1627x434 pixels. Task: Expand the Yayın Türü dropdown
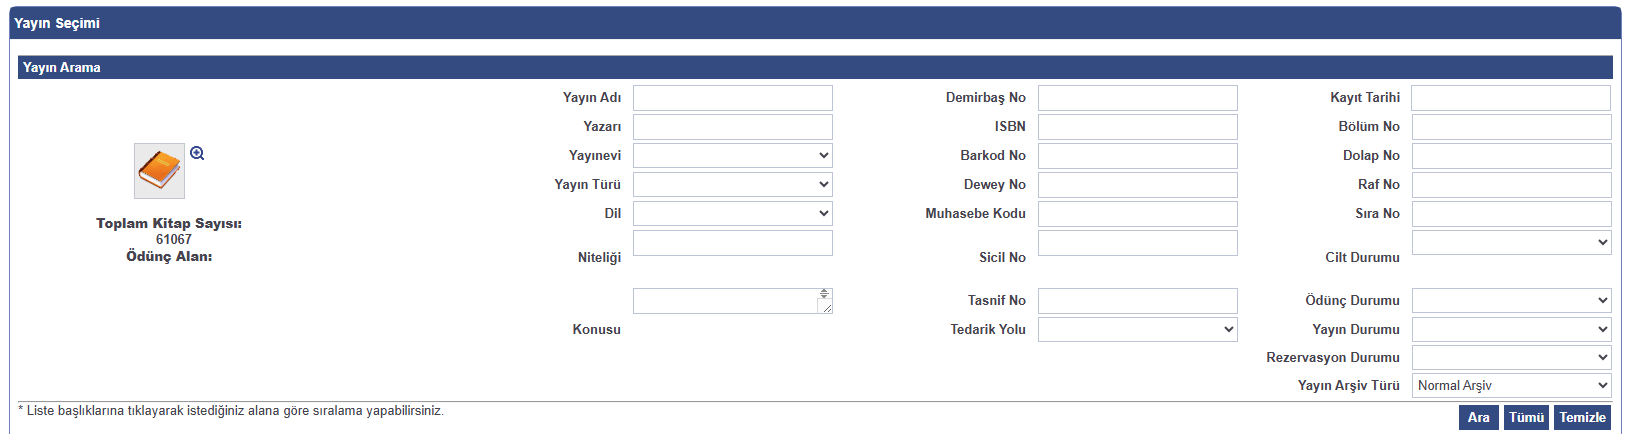732,185
